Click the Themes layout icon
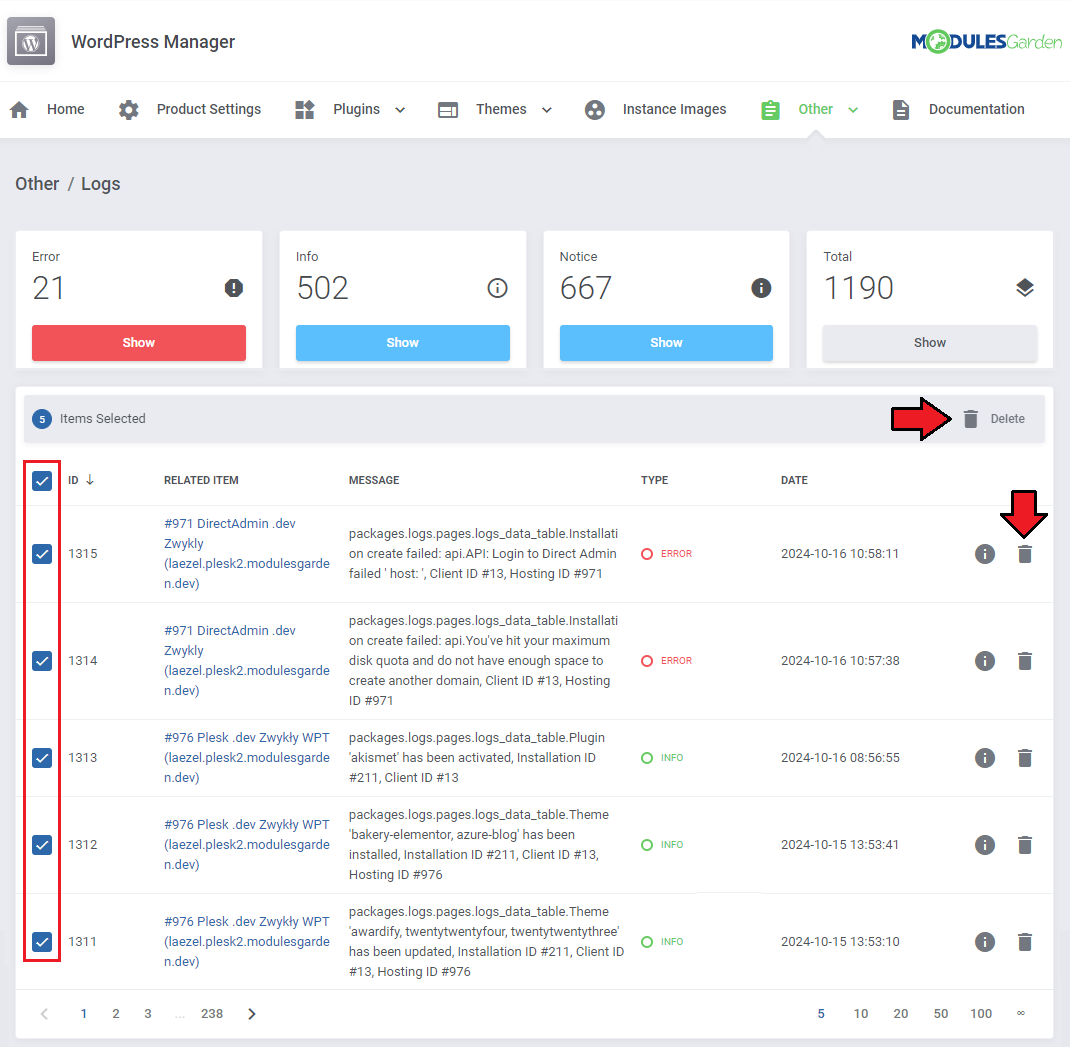The width and height of the screenshot is (1070, 1047). point(448,109)
